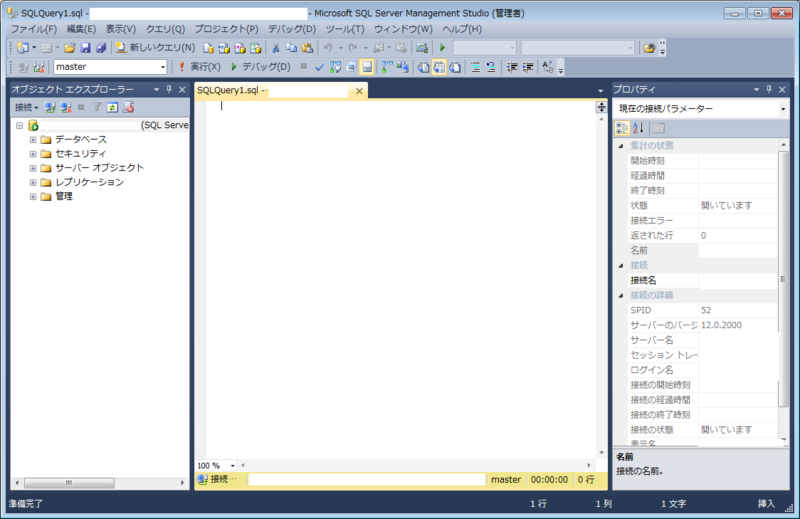The height and width of the screenshot is (519, 800).
Task: Open the Edit (編集) menu
Action: (x=81, y=29)
